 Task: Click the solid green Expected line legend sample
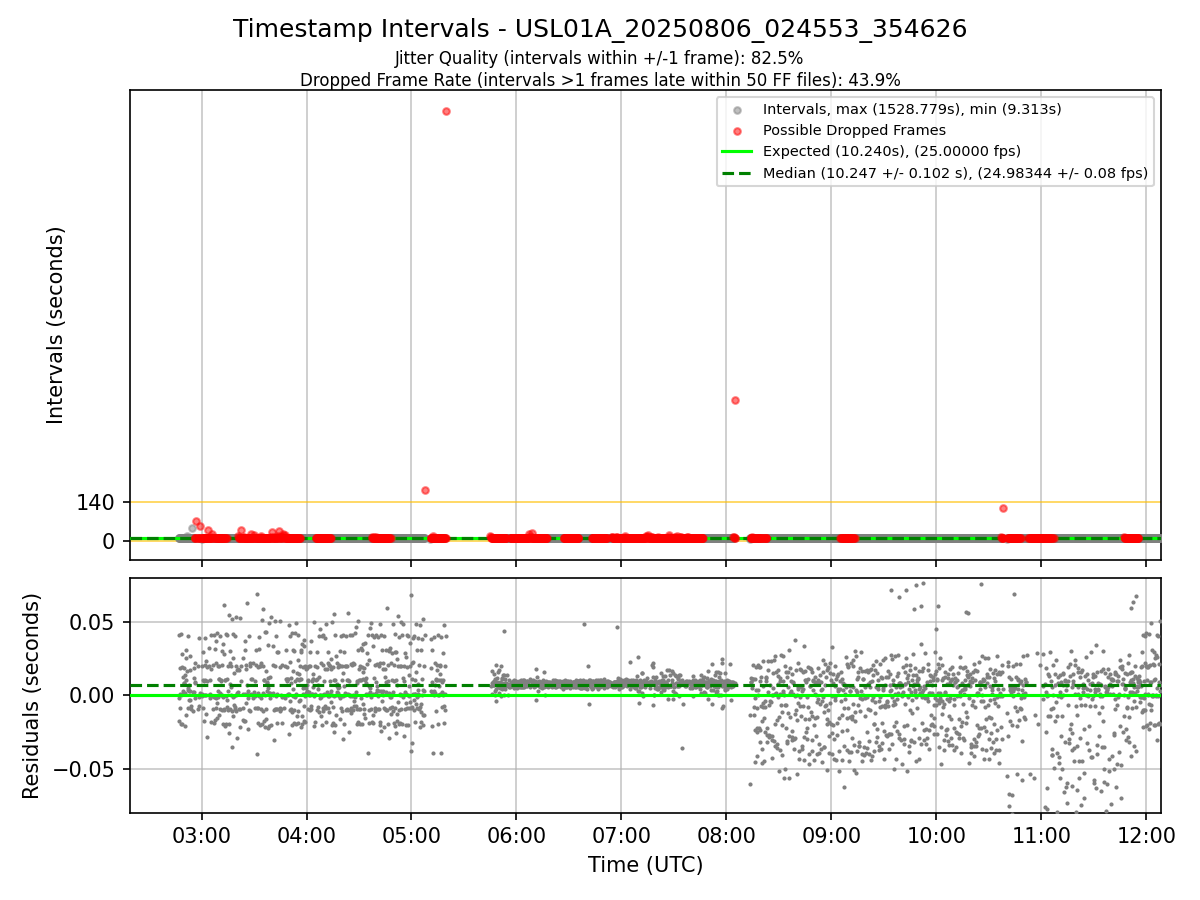(x=737, y=152)
